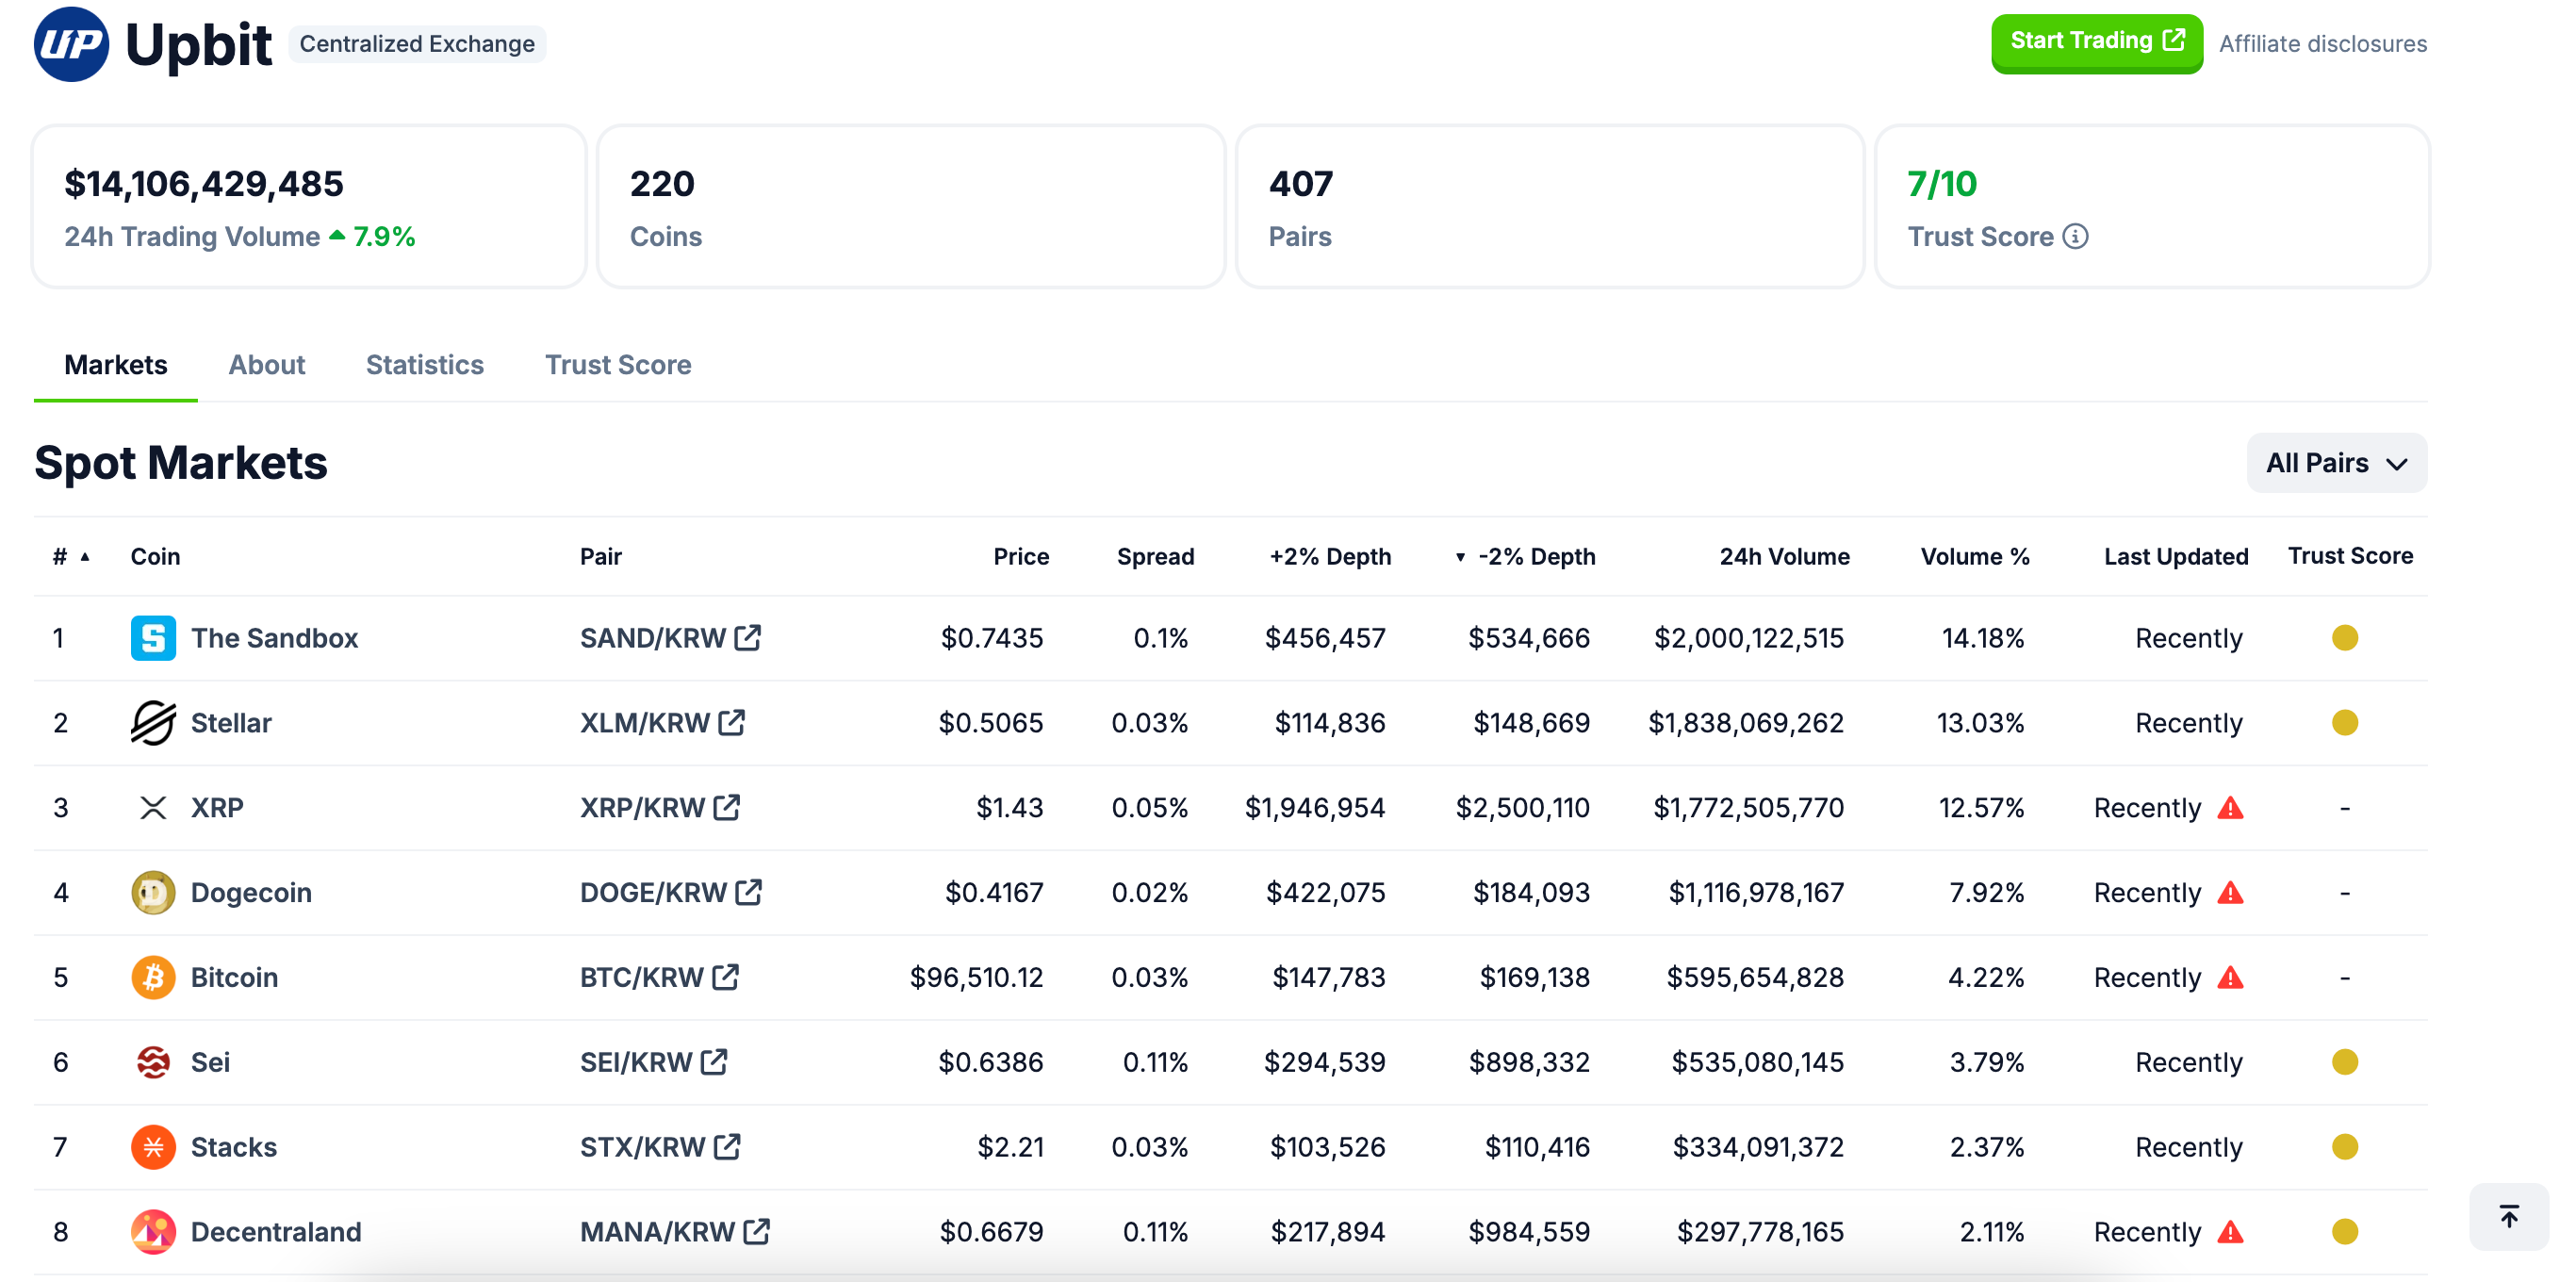Click the Stacks coin icon

pos(153,1147)
